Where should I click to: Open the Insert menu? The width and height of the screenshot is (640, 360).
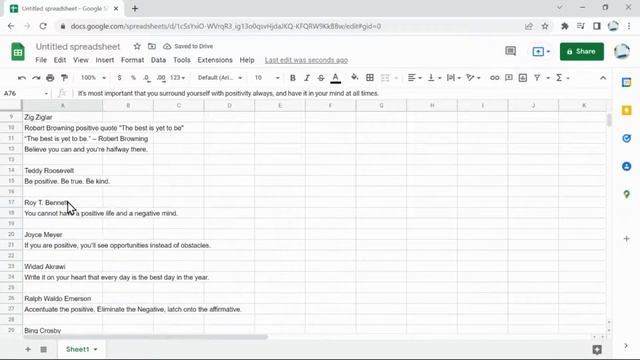[105, 60]
